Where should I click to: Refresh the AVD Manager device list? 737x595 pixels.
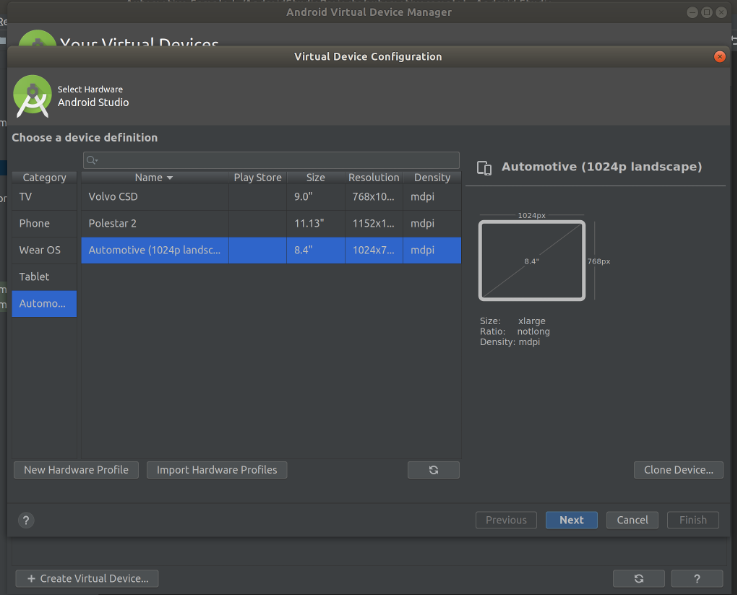click(639, 579)
